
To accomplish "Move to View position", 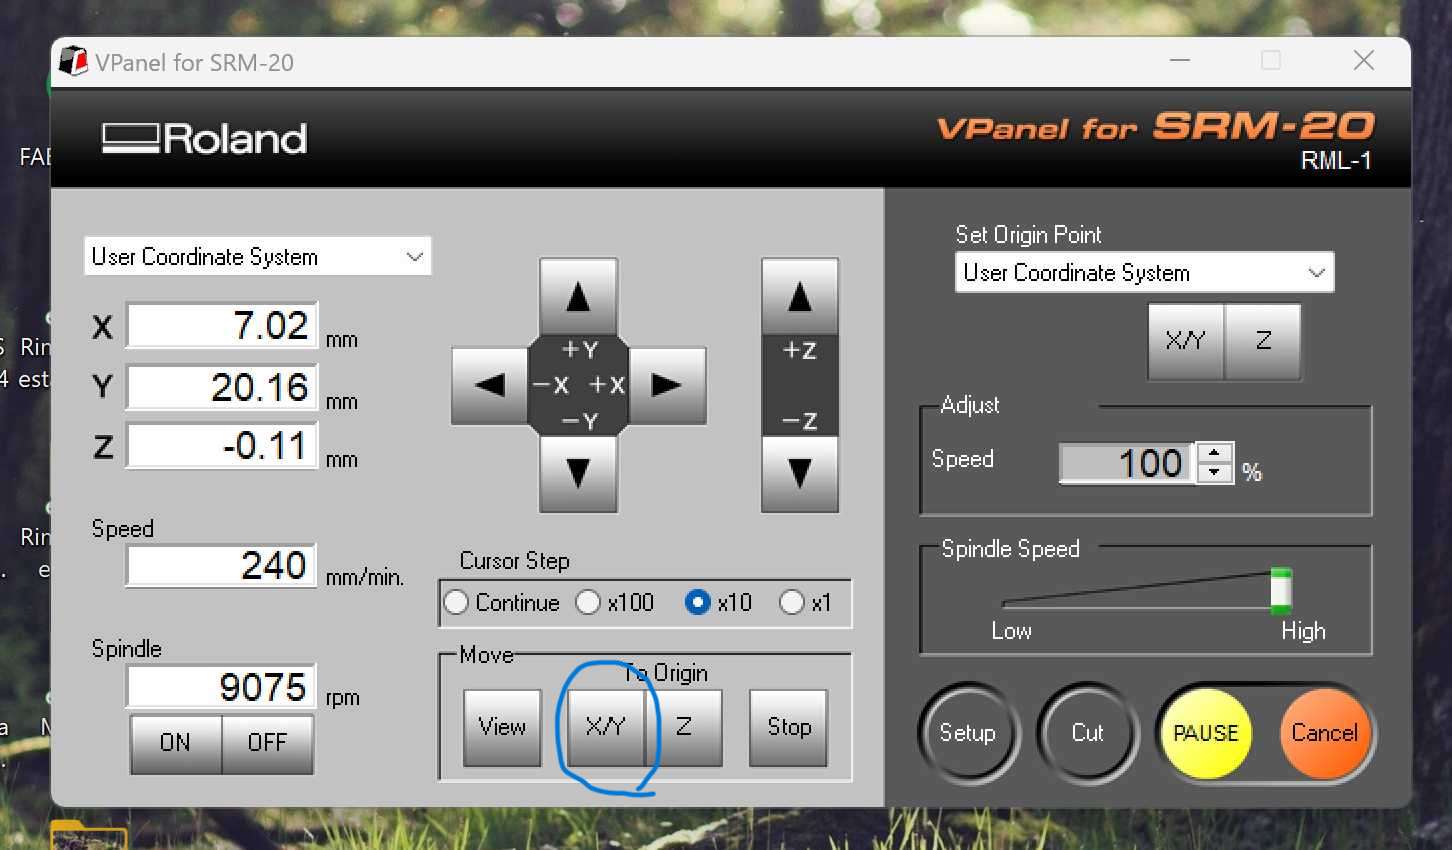I will click(502, 727).
